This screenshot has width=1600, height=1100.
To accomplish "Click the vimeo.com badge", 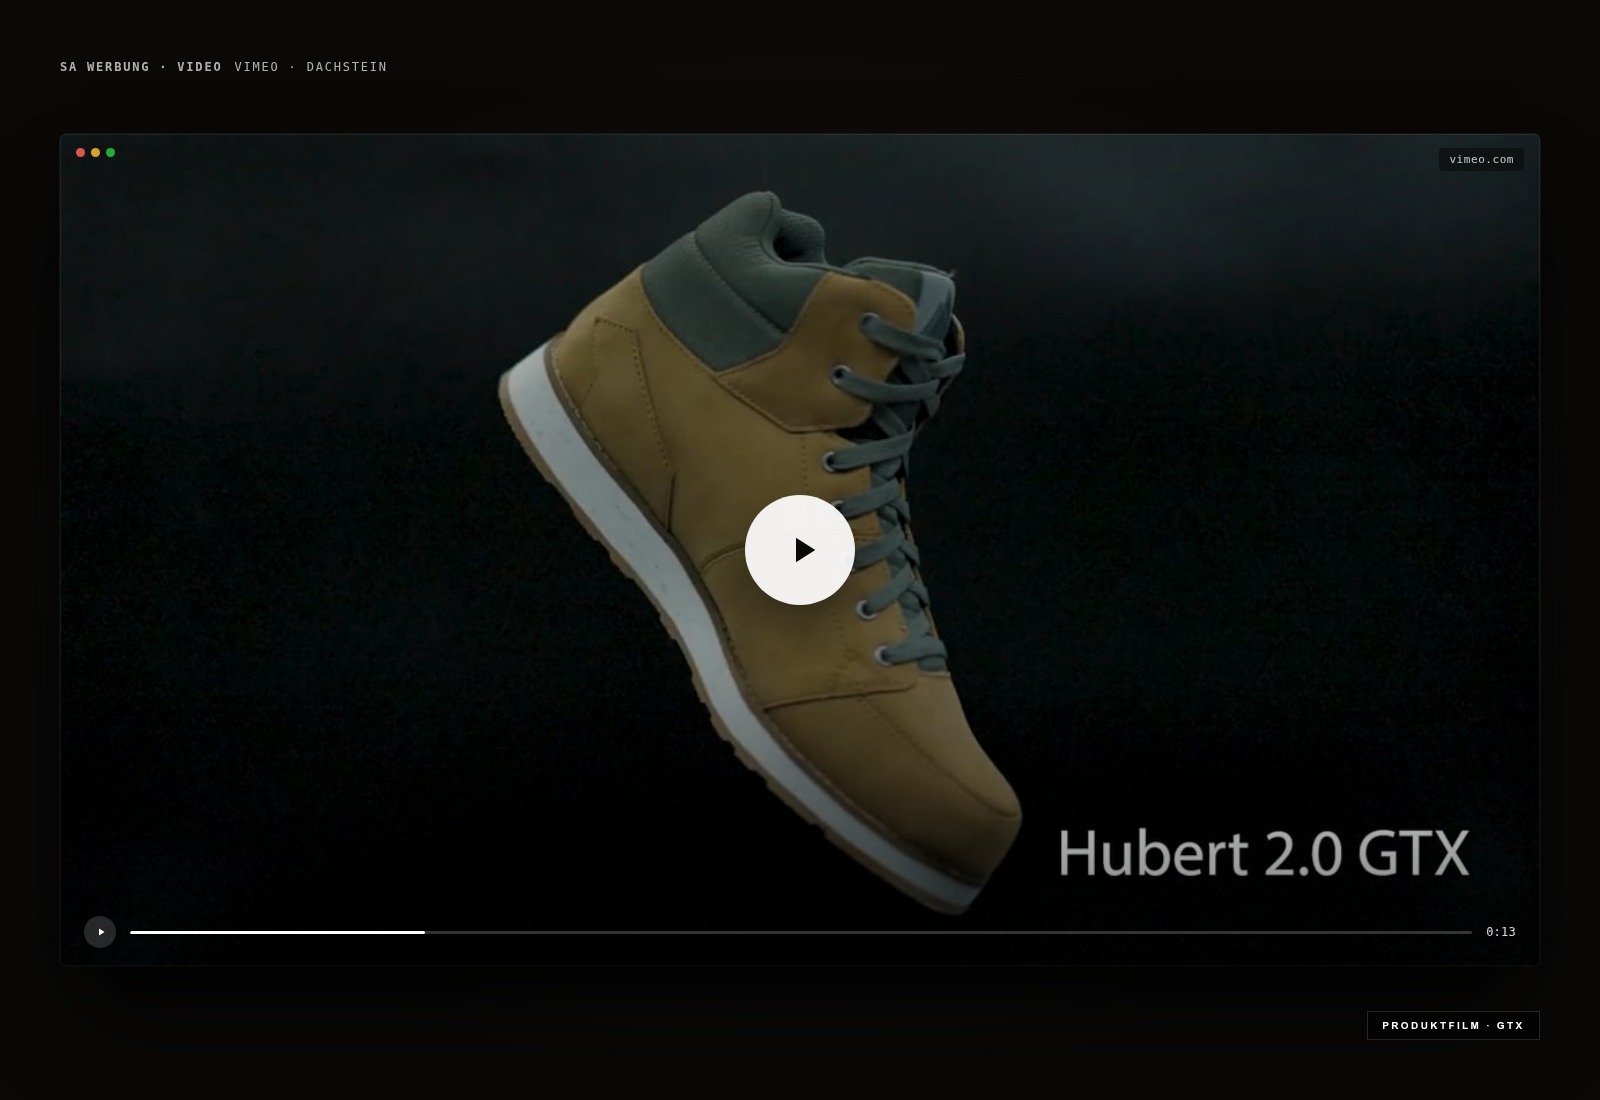I will point(1481,159).
